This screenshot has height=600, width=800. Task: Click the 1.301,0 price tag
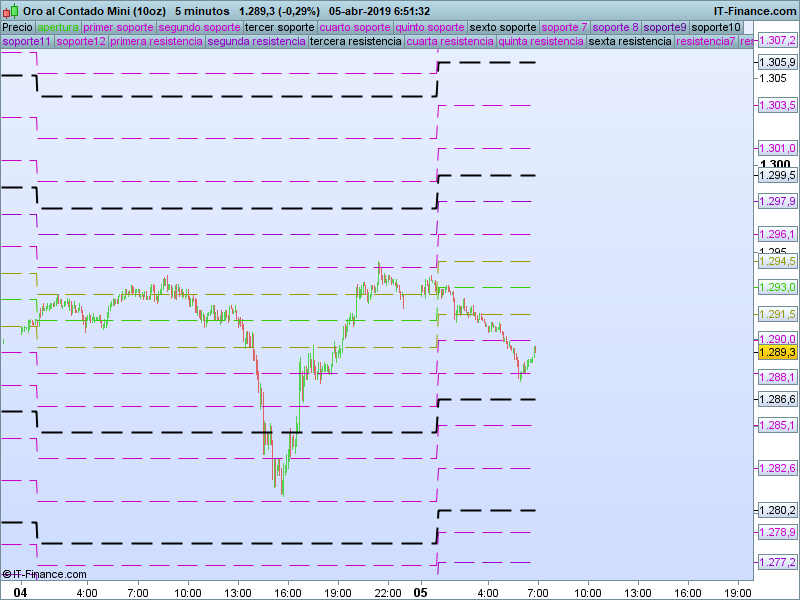pyautogui.click(x=777, y=148)
